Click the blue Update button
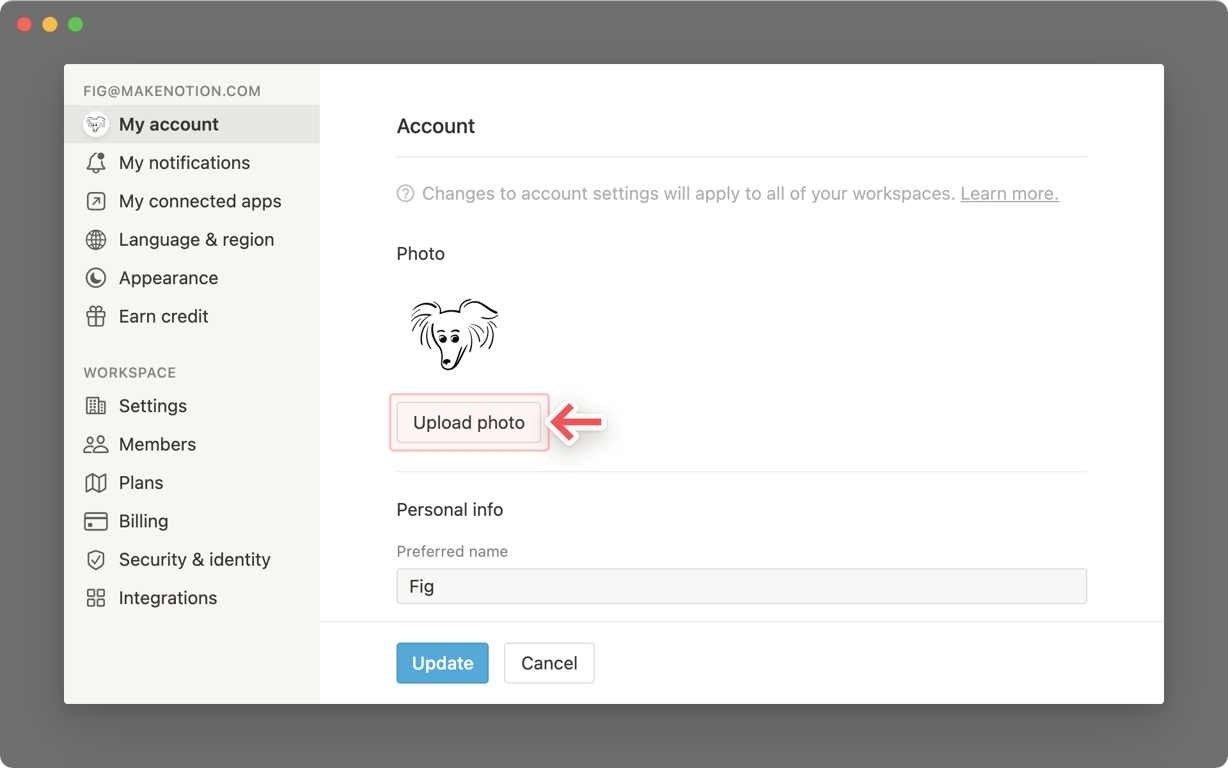This screenshot has width=1228, height=768. (442, 663)
